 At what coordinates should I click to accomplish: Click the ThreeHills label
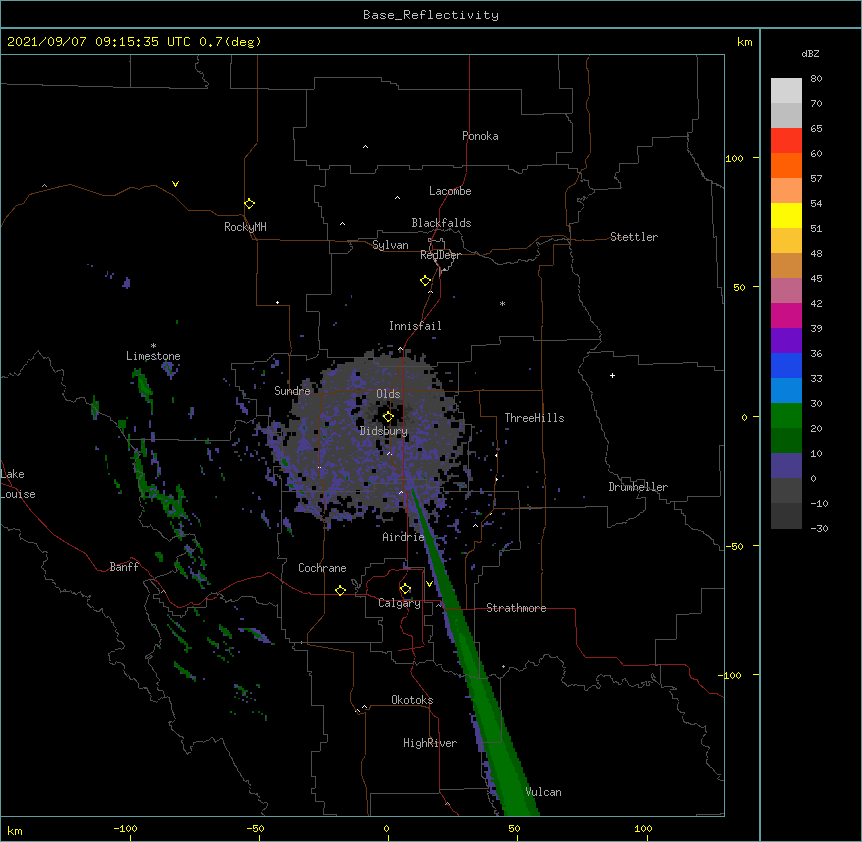pyautogui.click(x=534, y=418)
